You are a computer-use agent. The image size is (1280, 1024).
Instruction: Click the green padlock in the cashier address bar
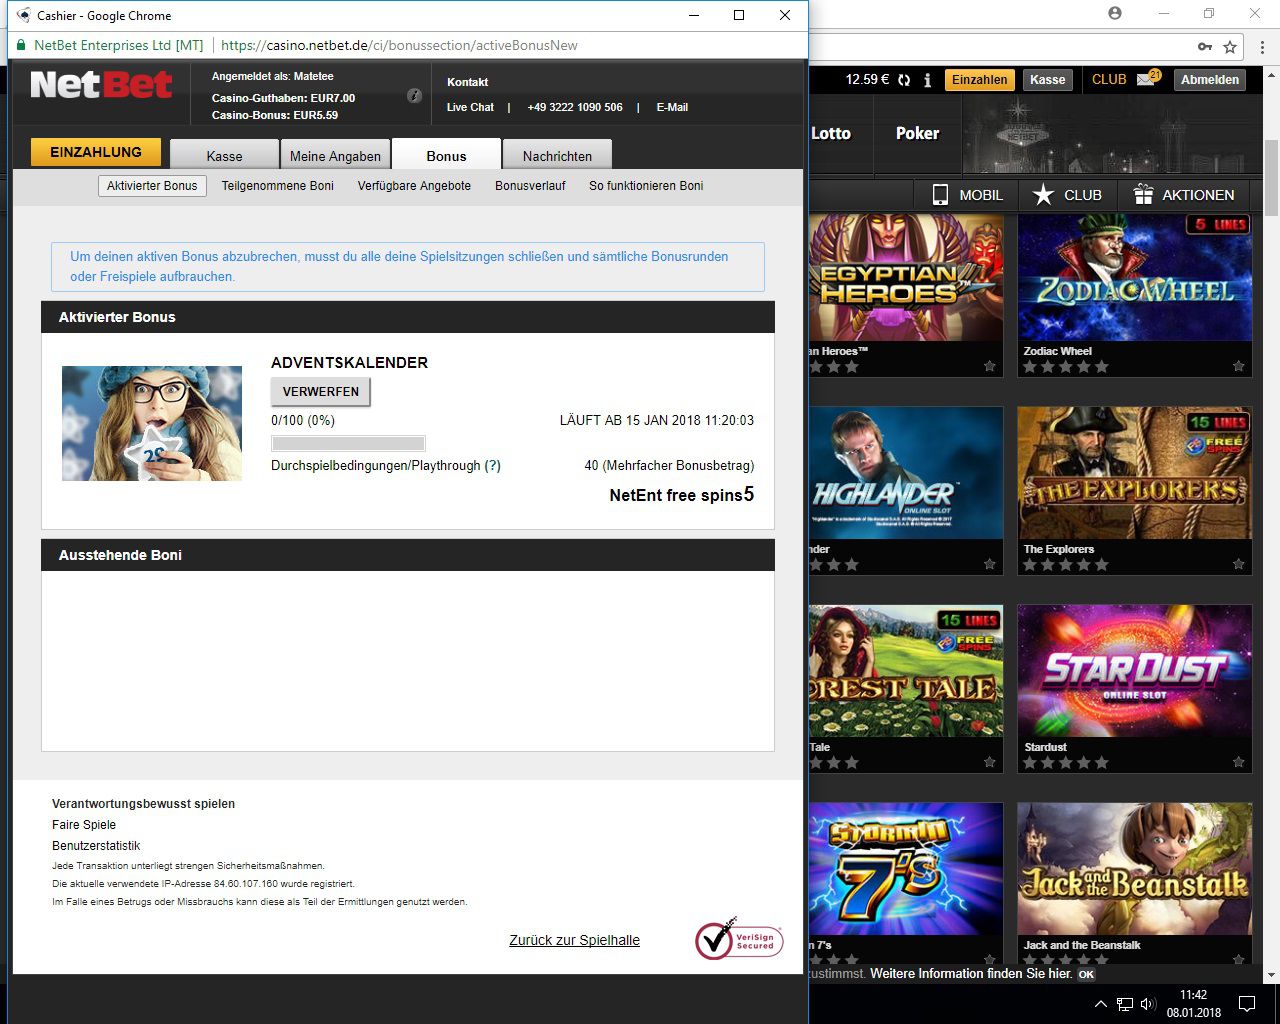coord(21,45)
